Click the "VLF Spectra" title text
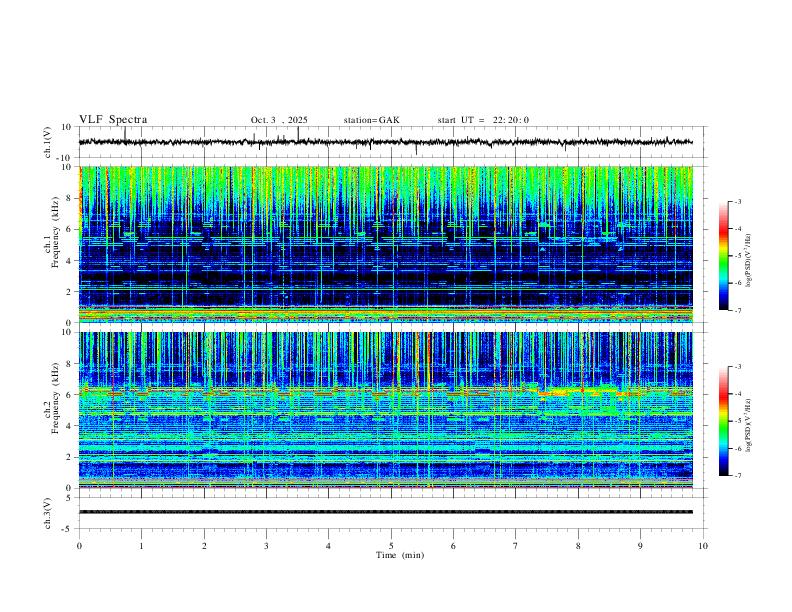Screen dimensions: 792x612 [113, 120]
